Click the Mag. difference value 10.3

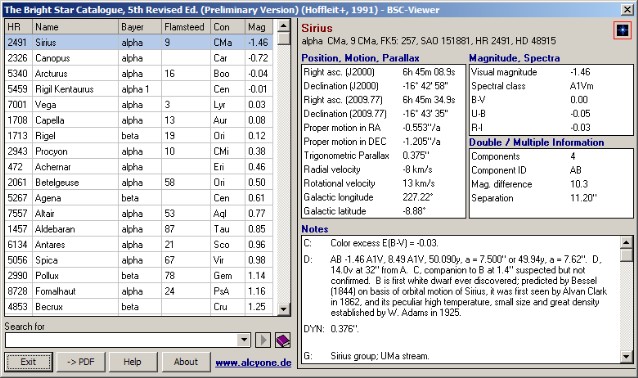[579, 184]
